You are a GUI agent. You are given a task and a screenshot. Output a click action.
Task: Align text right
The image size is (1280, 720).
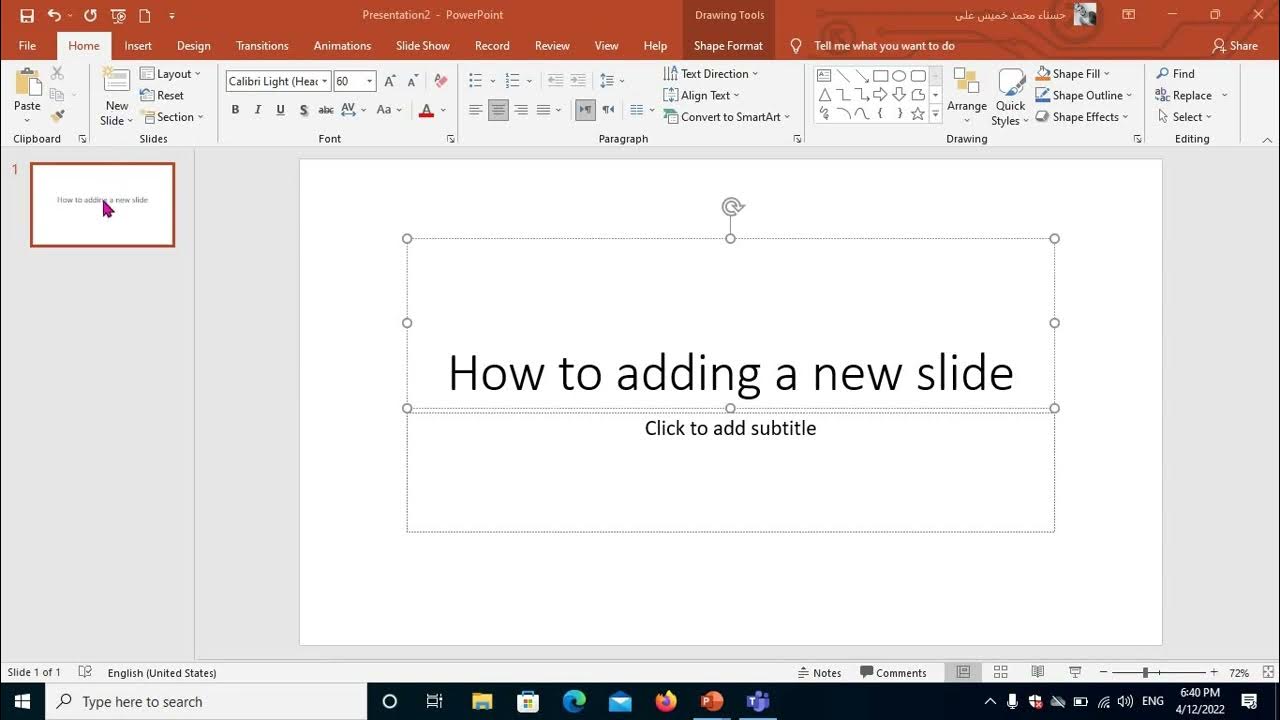pos(521,110)
